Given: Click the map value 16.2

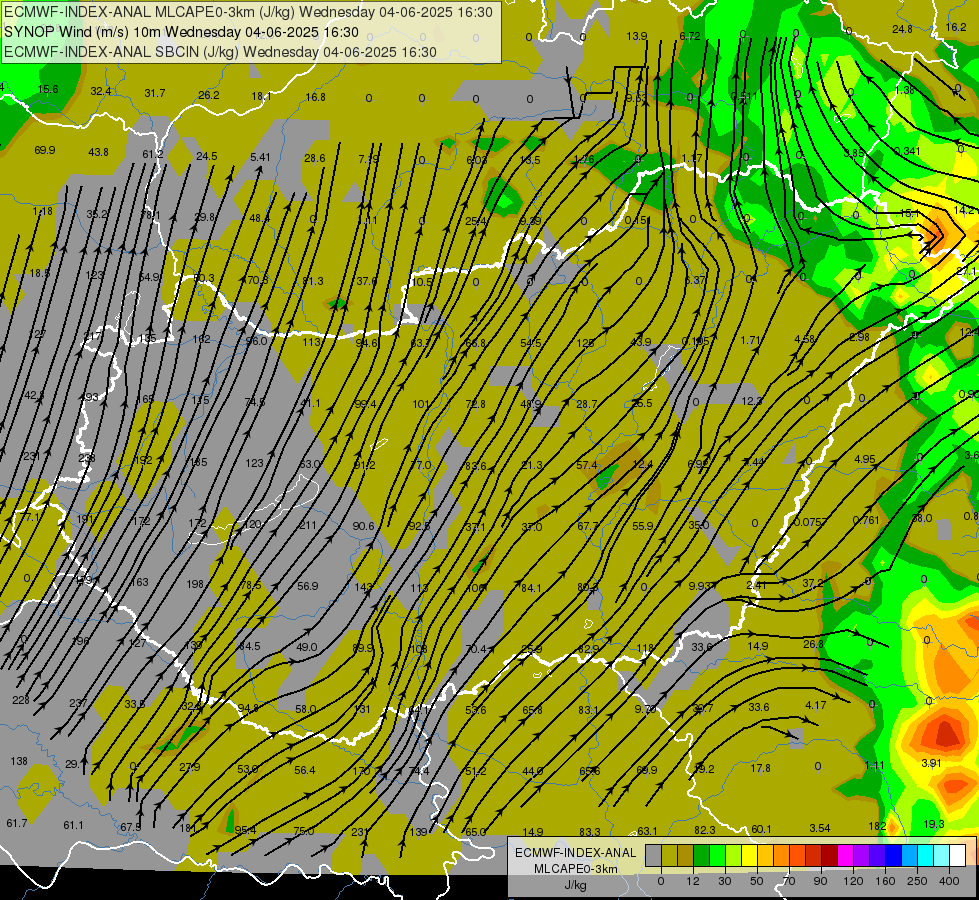Looking at the screenshot, I should coord(956,27).
